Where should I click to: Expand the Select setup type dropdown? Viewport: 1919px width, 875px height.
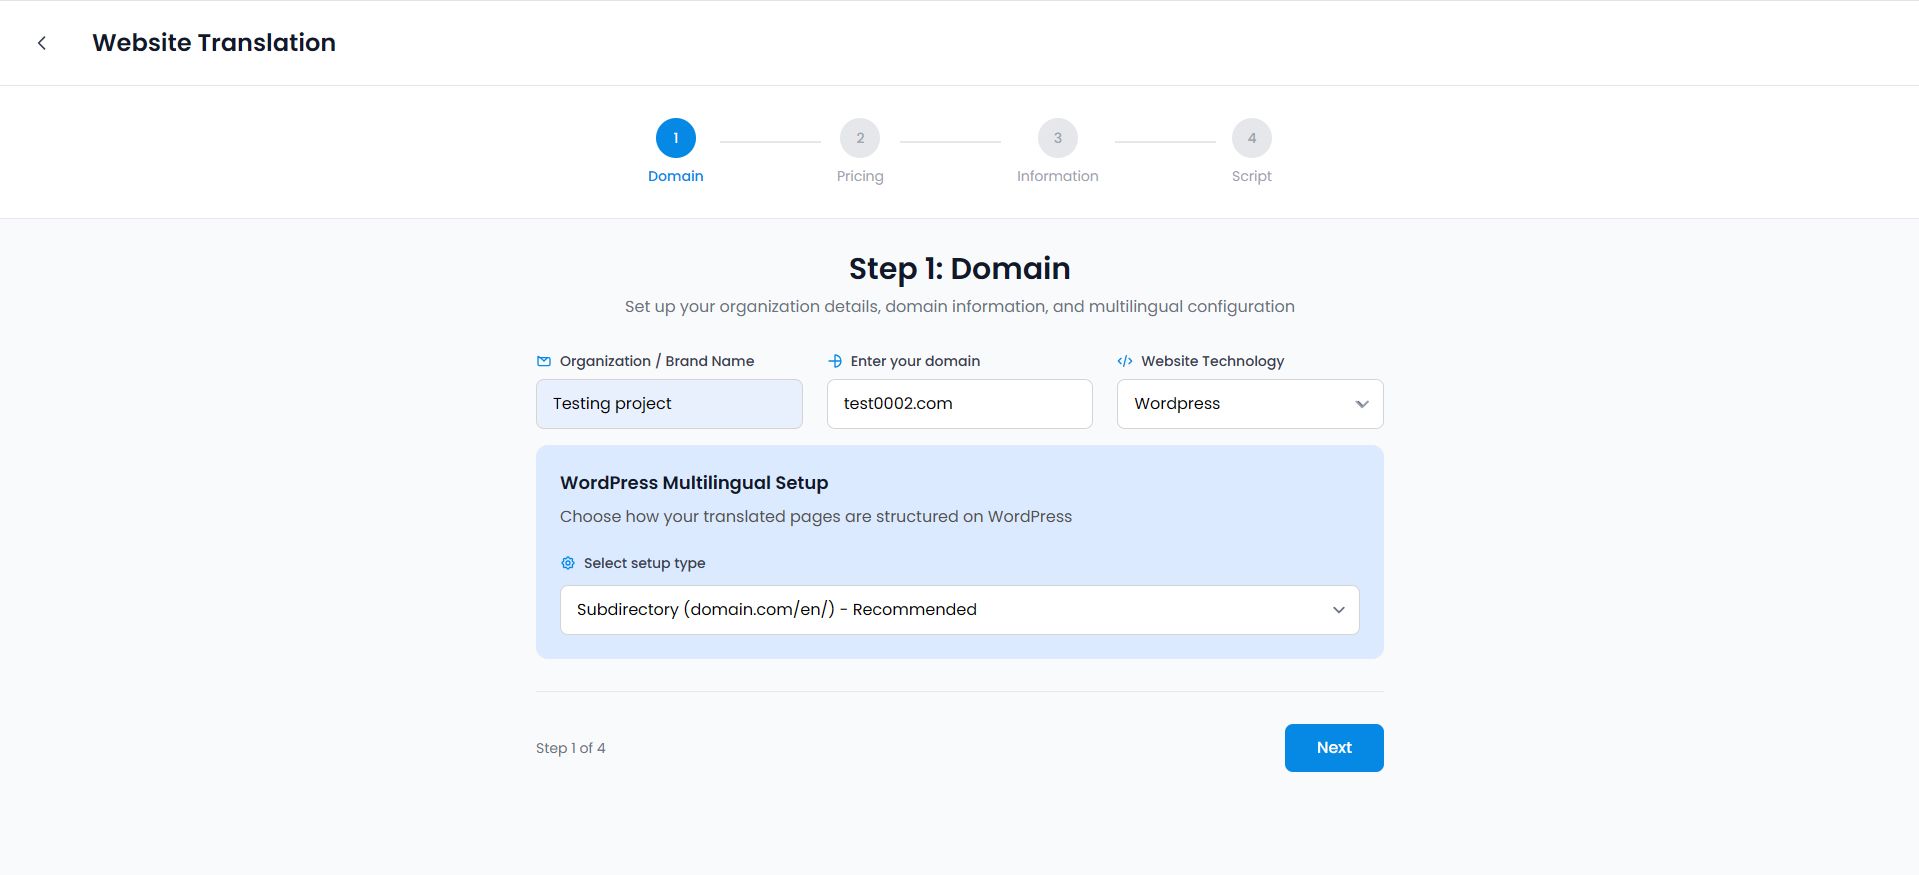[x=959, y=609]
